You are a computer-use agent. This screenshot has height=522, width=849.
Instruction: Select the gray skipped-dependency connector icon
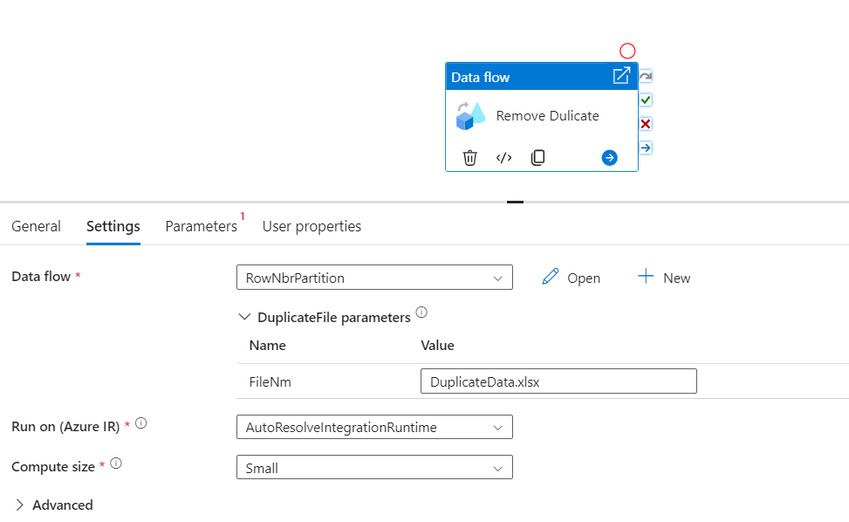click(645, 76)
